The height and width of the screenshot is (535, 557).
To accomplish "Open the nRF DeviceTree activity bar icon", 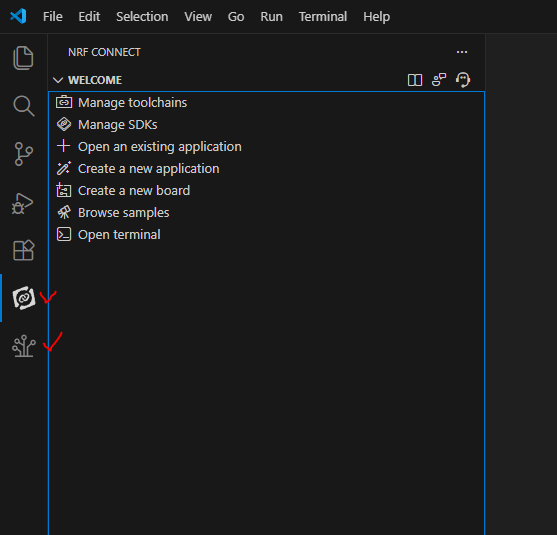I will point(24,346).
